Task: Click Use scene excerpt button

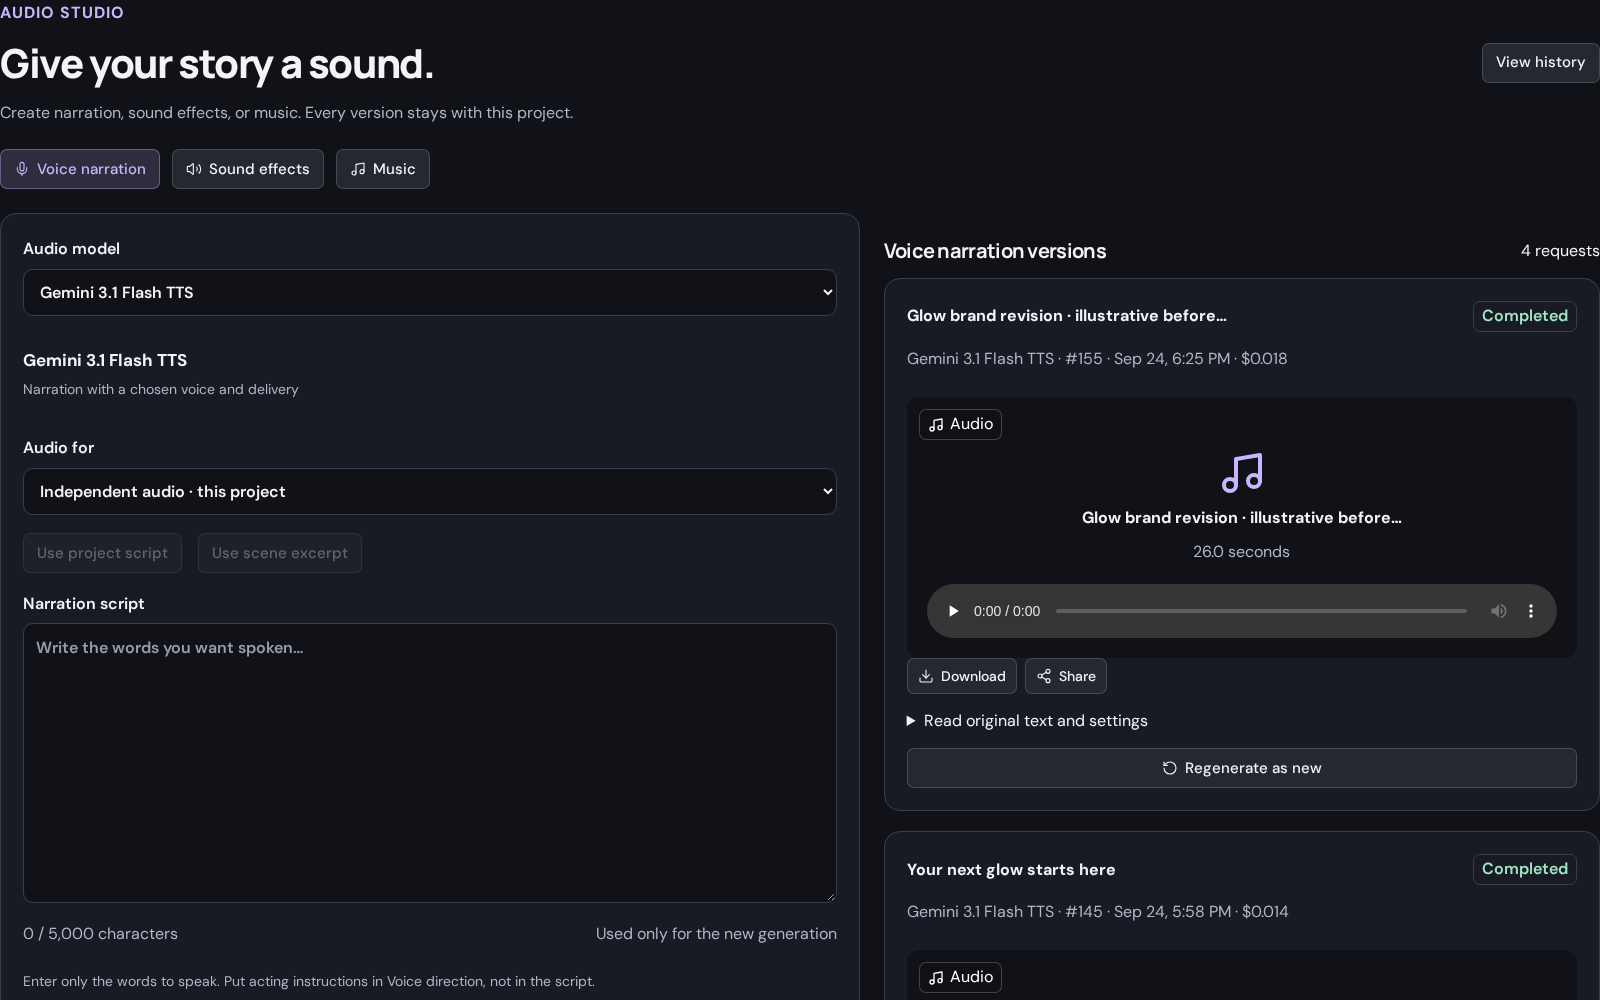Action: tap(280, 553)
